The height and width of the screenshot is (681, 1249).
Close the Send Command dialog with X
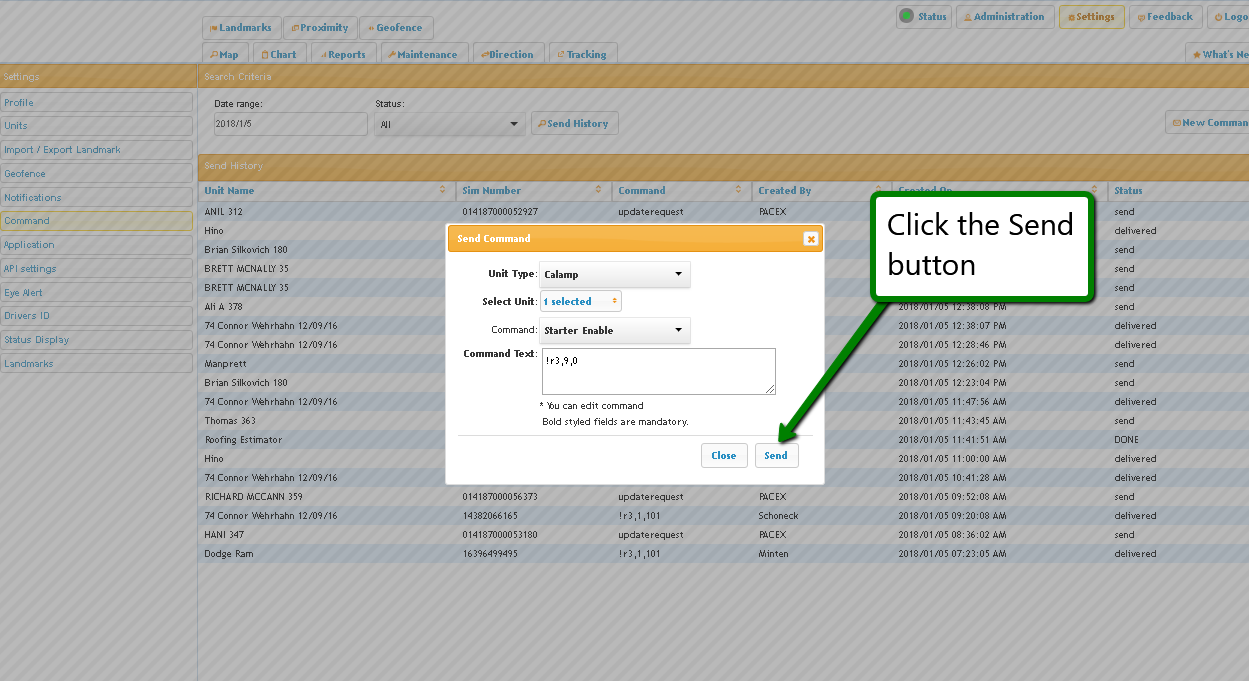tap(810, 239)
